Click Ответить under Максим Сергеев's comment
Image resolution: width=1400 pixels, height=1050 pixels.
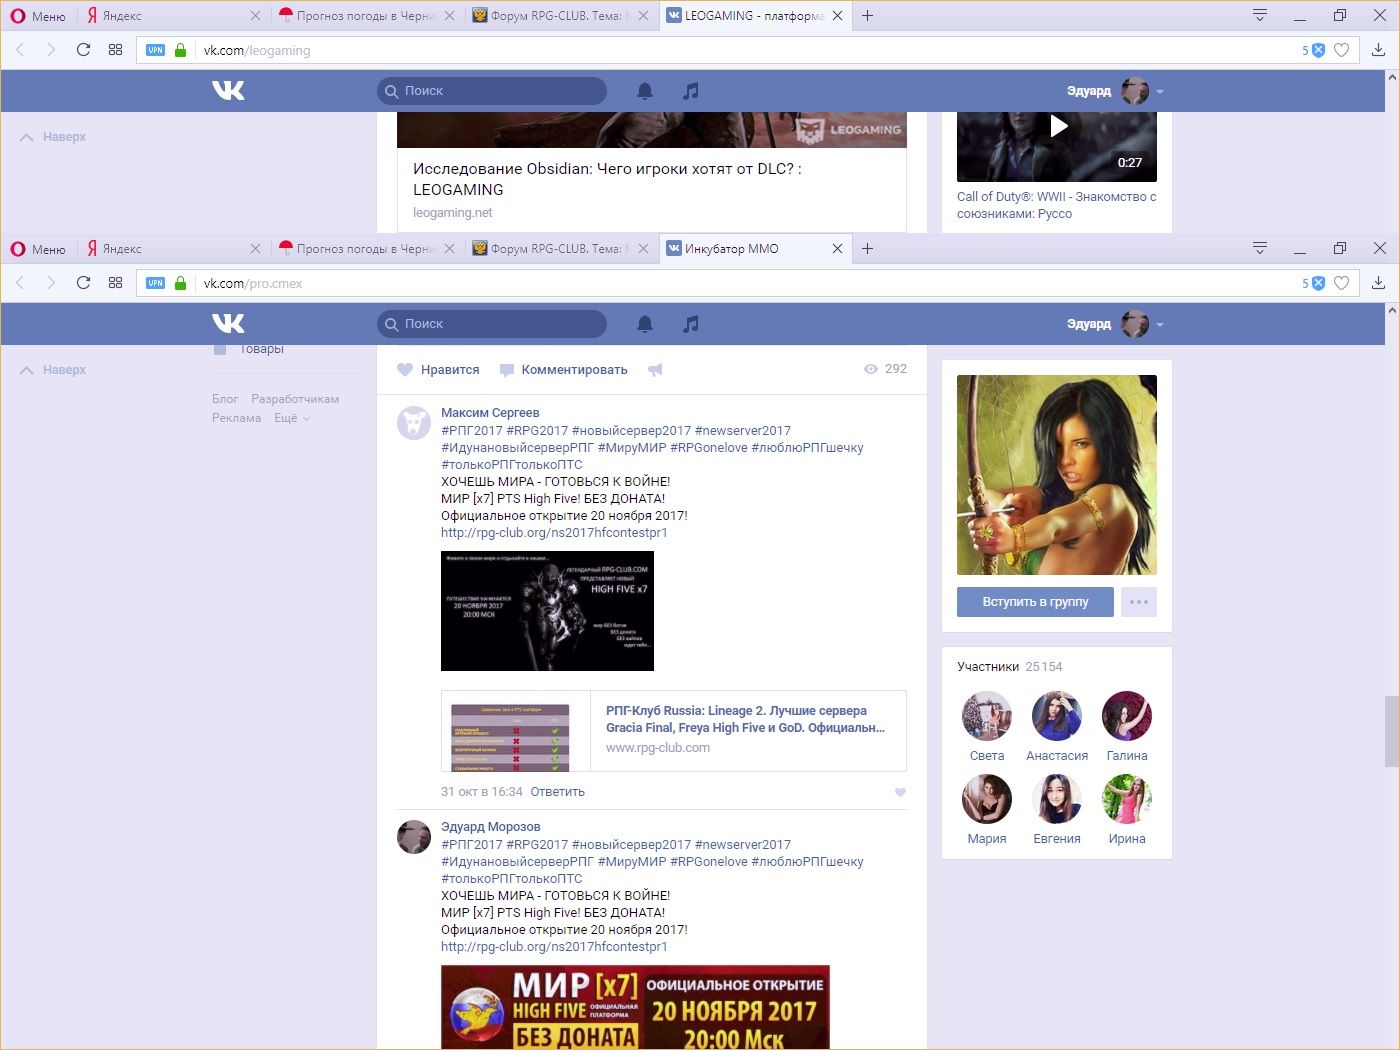point(557,792)
